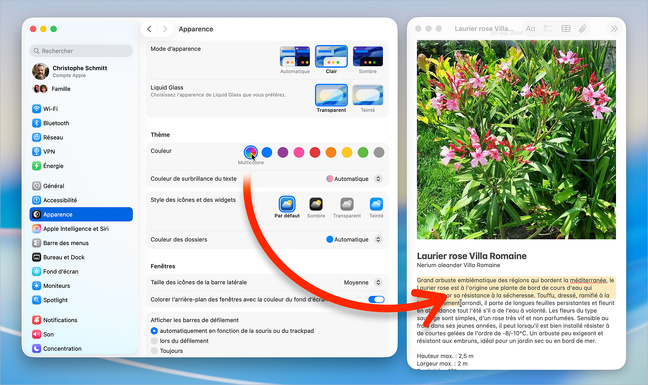
Task: Click "Nerium oleander Villa Romaine" subtitle
Action: [458, 265]
